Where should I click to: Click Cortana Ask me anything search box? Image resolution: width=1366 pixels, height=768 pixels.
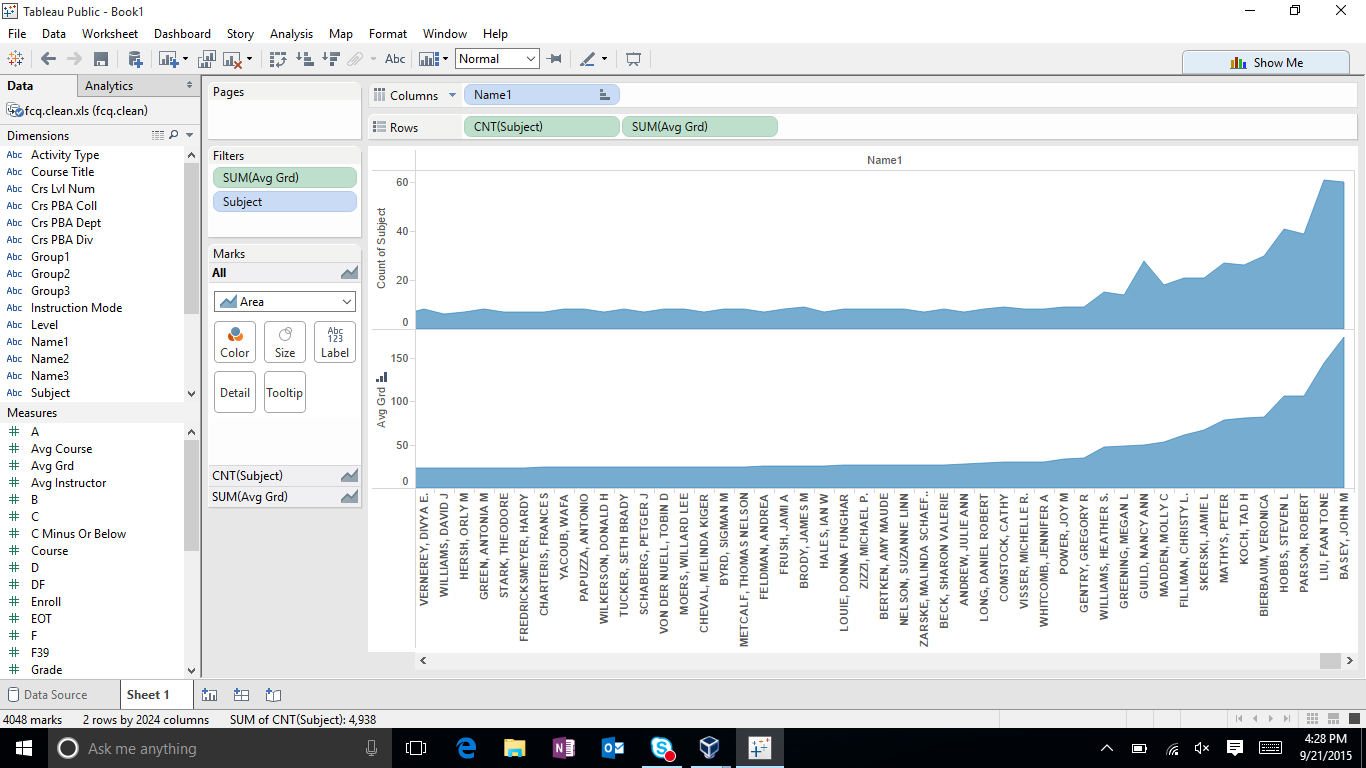pos(219,748)
